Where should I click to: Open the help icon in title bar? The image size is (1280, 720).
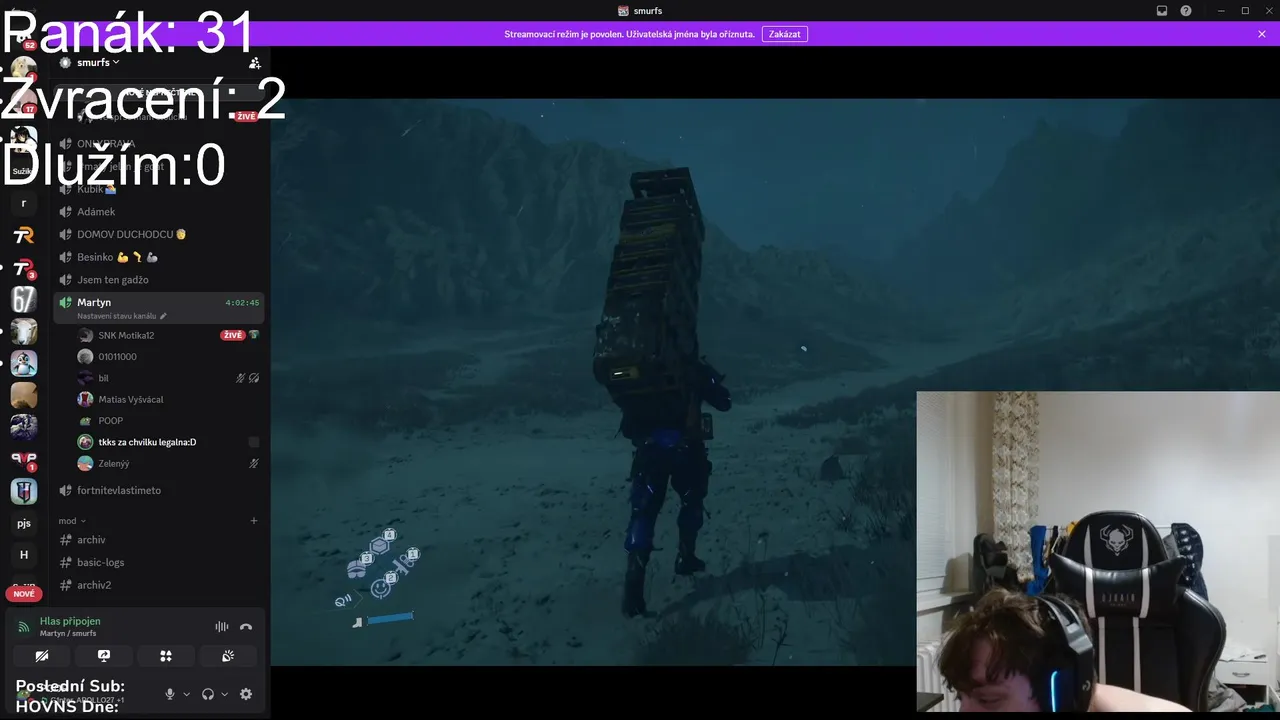[1186, 11]
